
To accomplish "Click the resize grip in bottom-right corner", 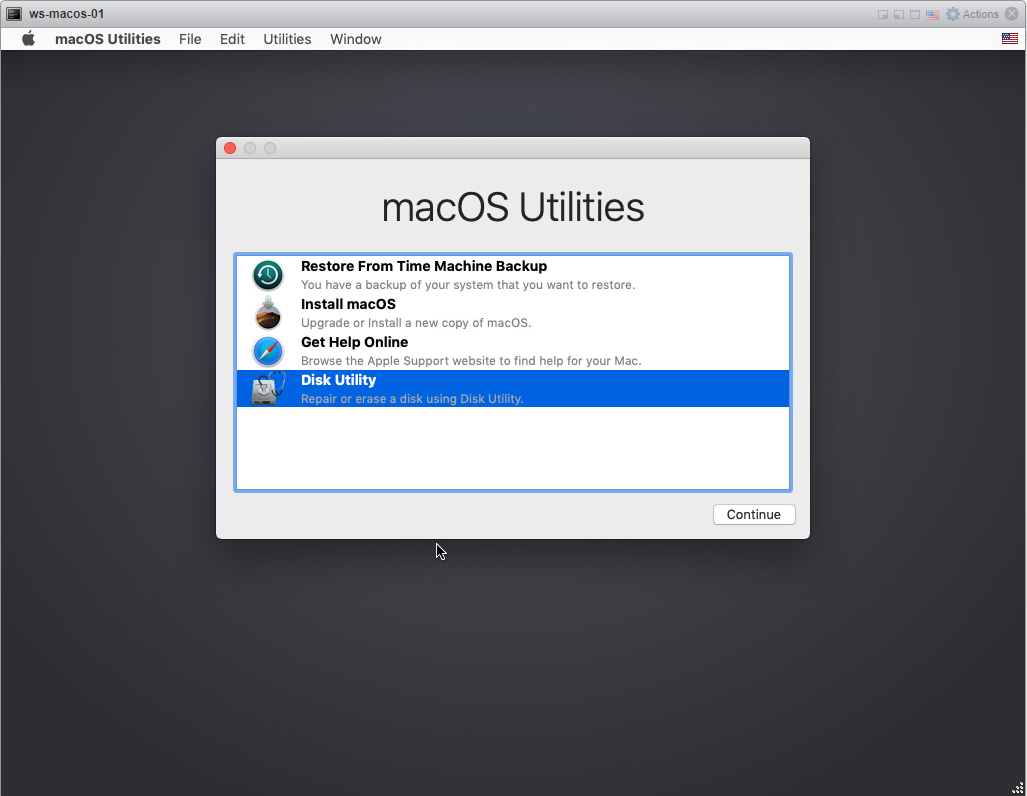I will (1017, 788).
